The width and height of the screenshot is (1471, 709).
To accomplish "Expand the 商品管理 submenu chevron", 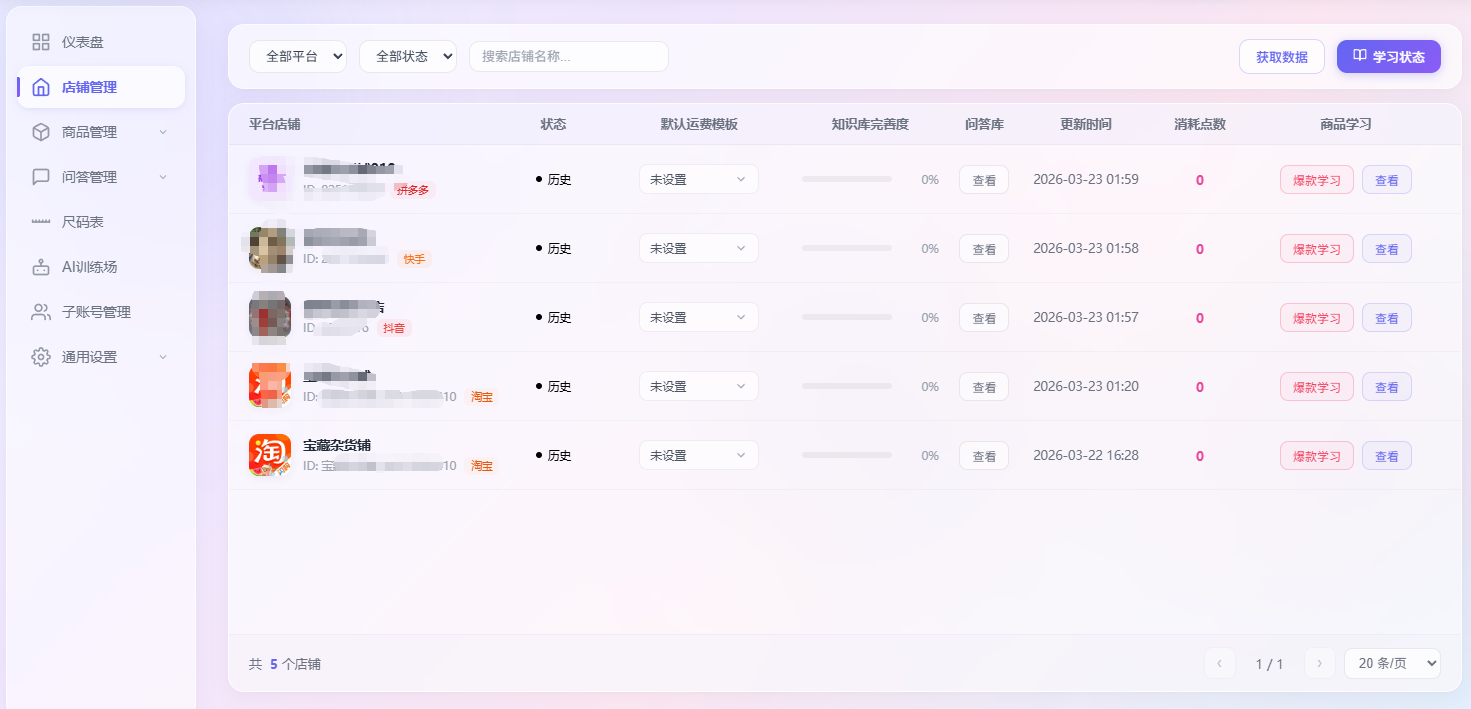I will coord(163,132).
